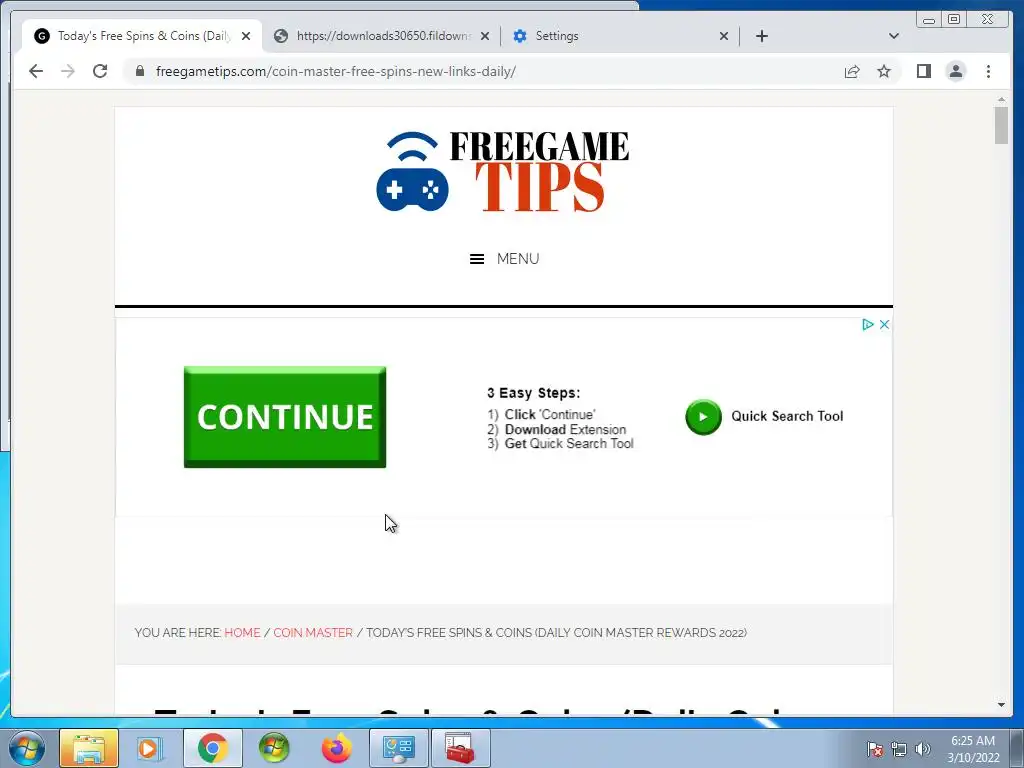This screenshot has width=1024, height=768.
Task: Expand the tab search dropdown arrow
Action: coord(894,36)
